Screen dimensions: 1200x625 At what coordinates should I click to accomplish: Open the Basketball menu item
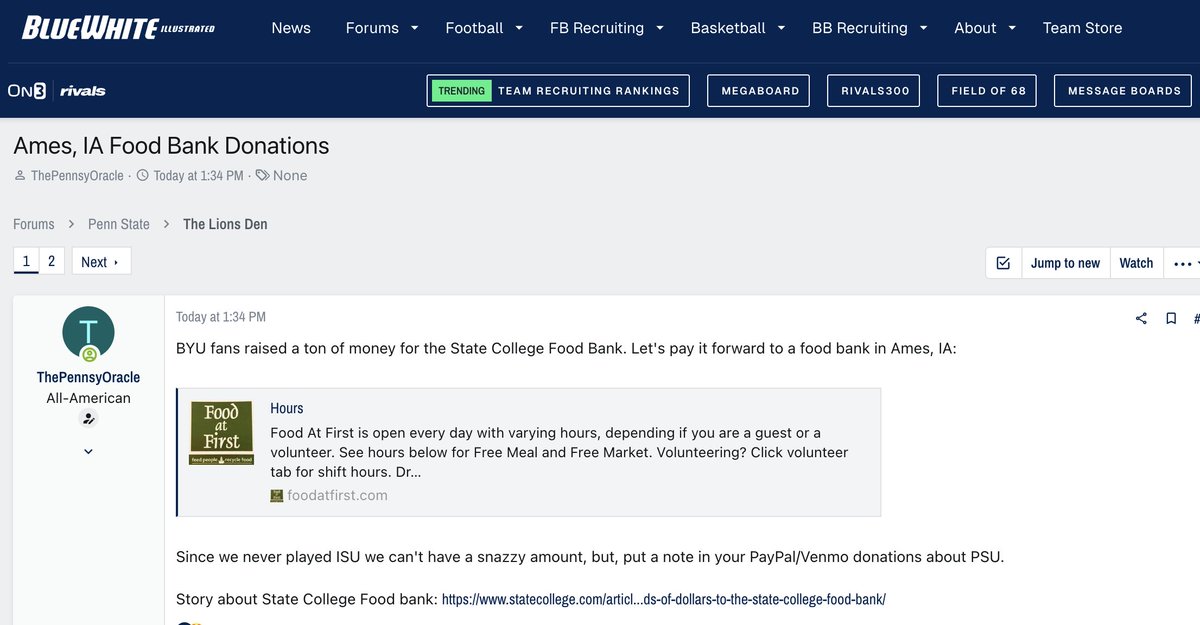point(728,28)
